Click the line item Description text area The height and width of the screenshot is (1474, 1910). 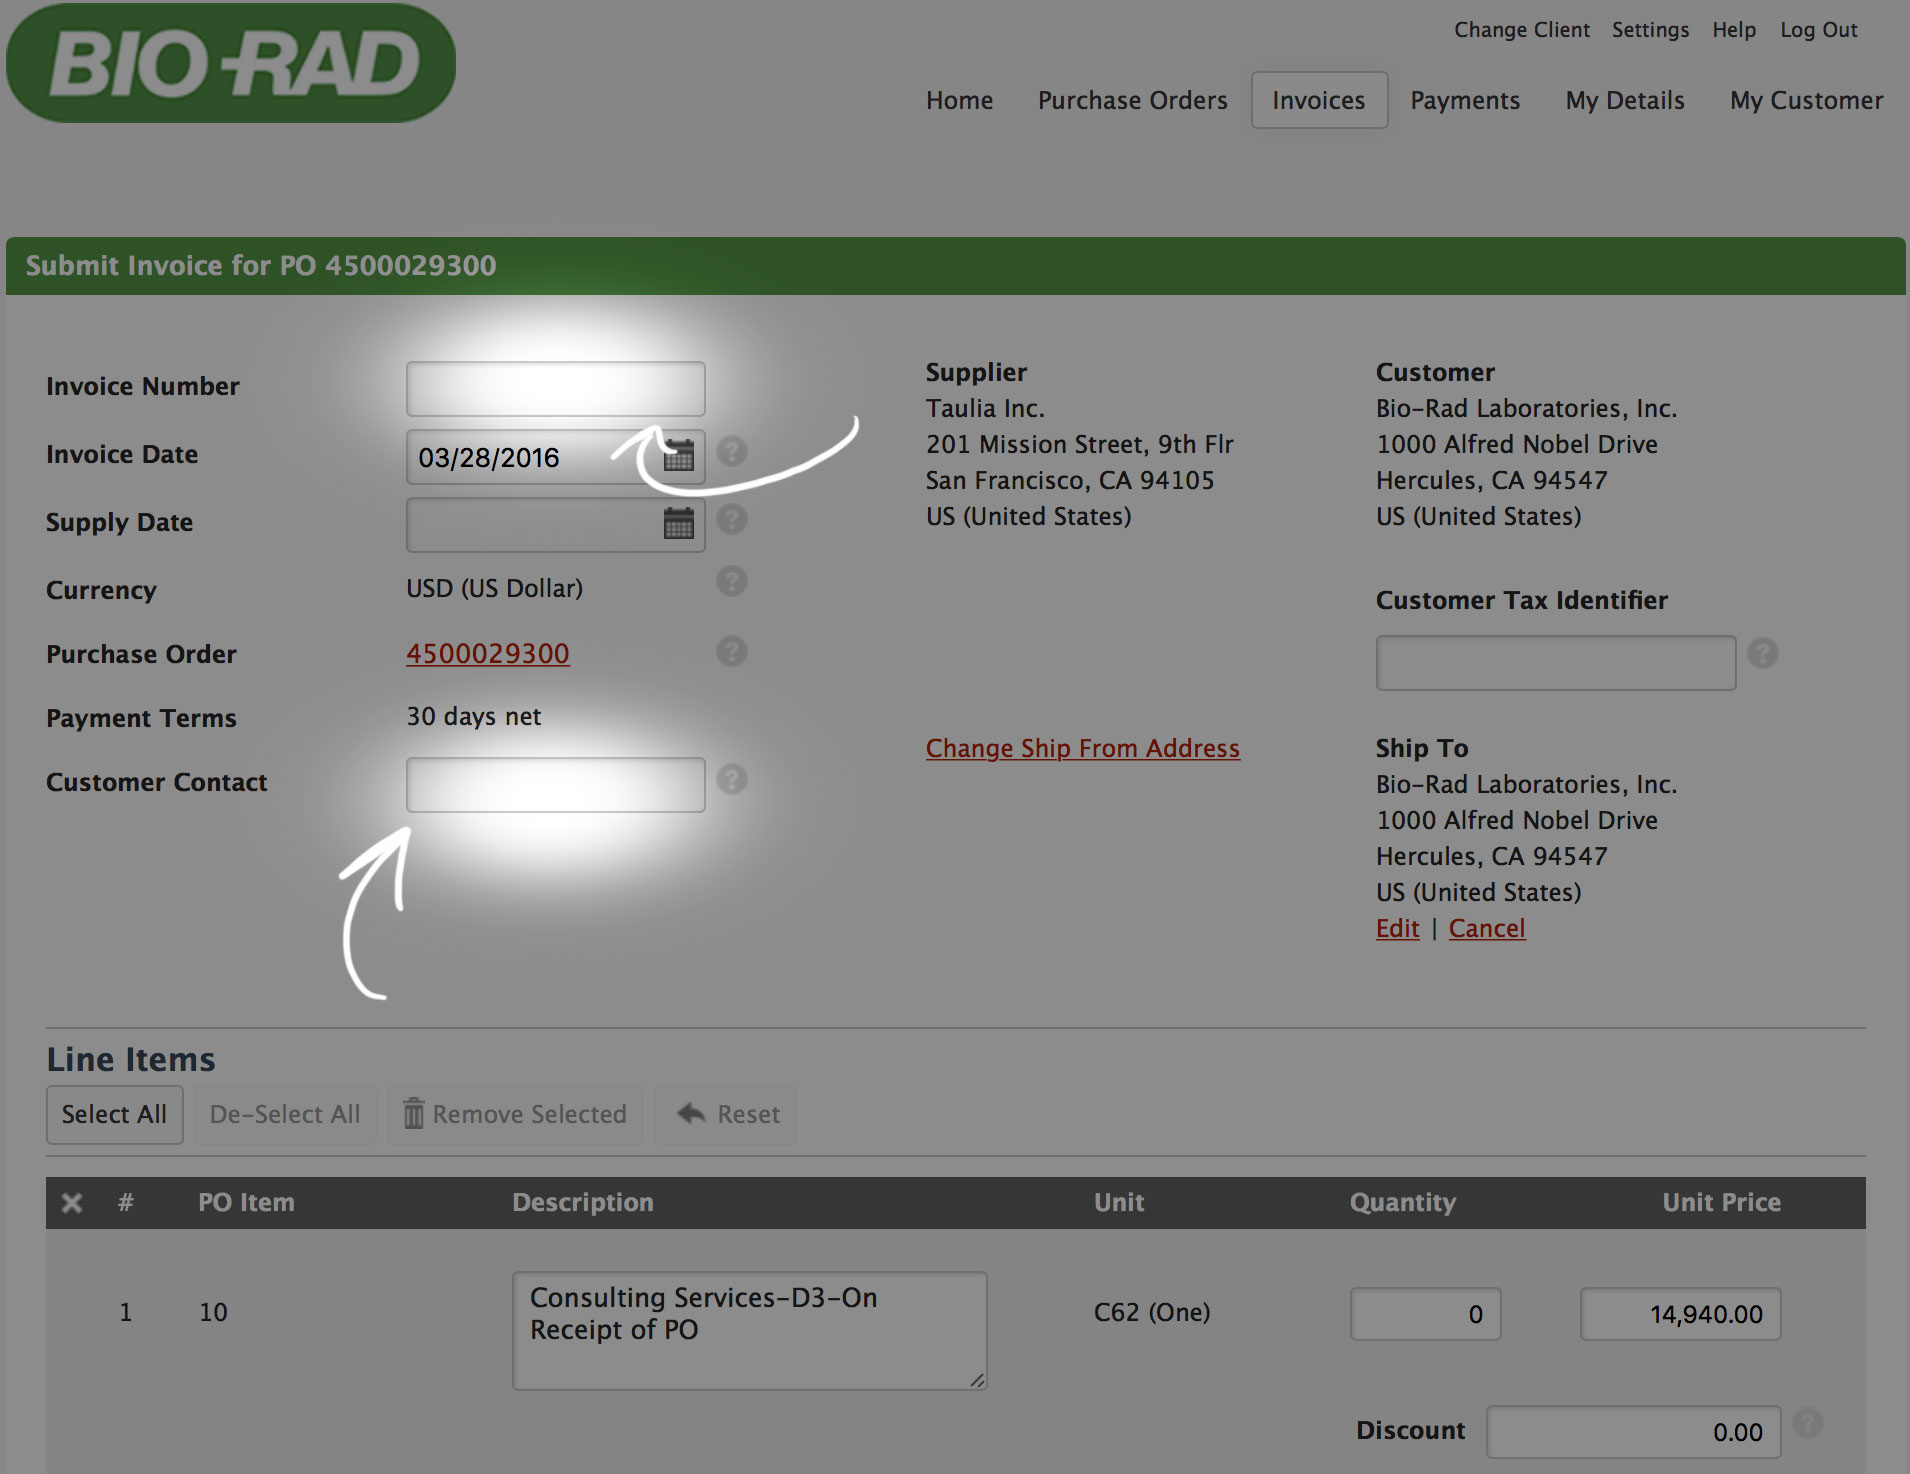click(750, 1331)
